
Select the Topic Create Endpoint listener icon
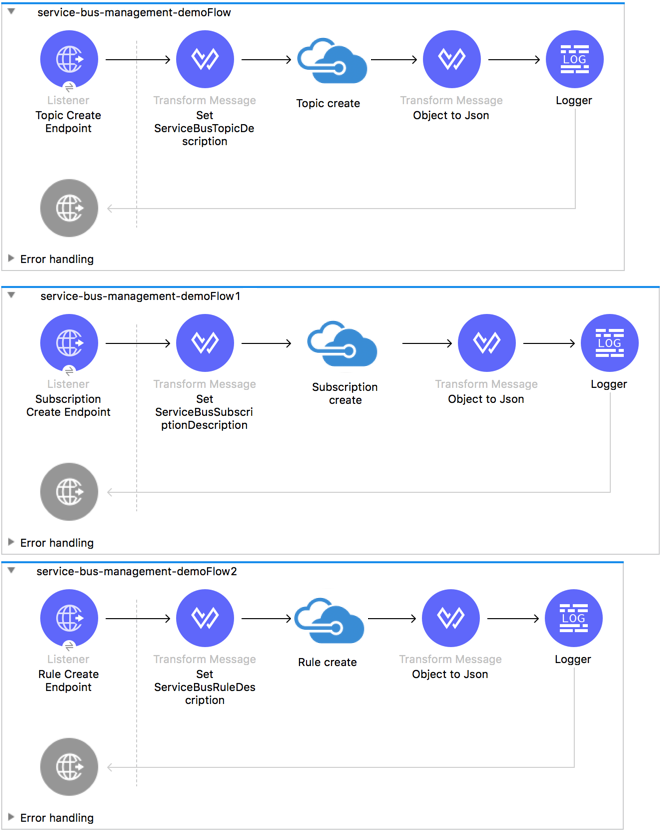coord(69,60)
